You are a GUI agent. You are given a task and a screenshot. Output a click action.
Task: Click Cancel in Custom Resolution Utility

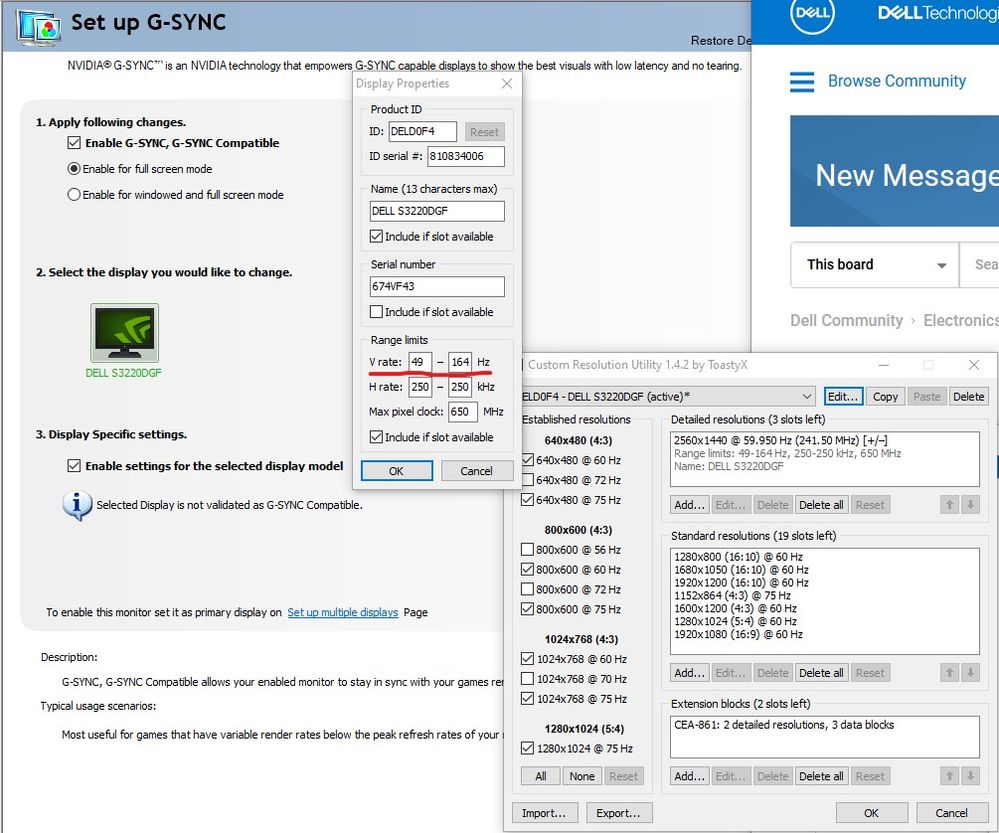pos(951,813)
